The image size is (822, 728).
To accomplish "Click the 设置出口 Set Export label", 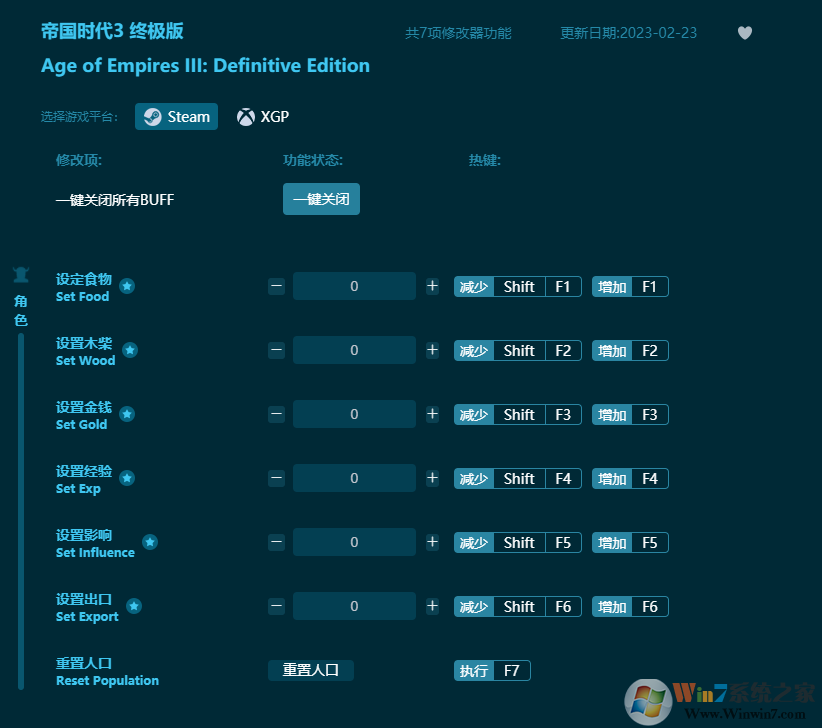I will (x=87, y=607).
